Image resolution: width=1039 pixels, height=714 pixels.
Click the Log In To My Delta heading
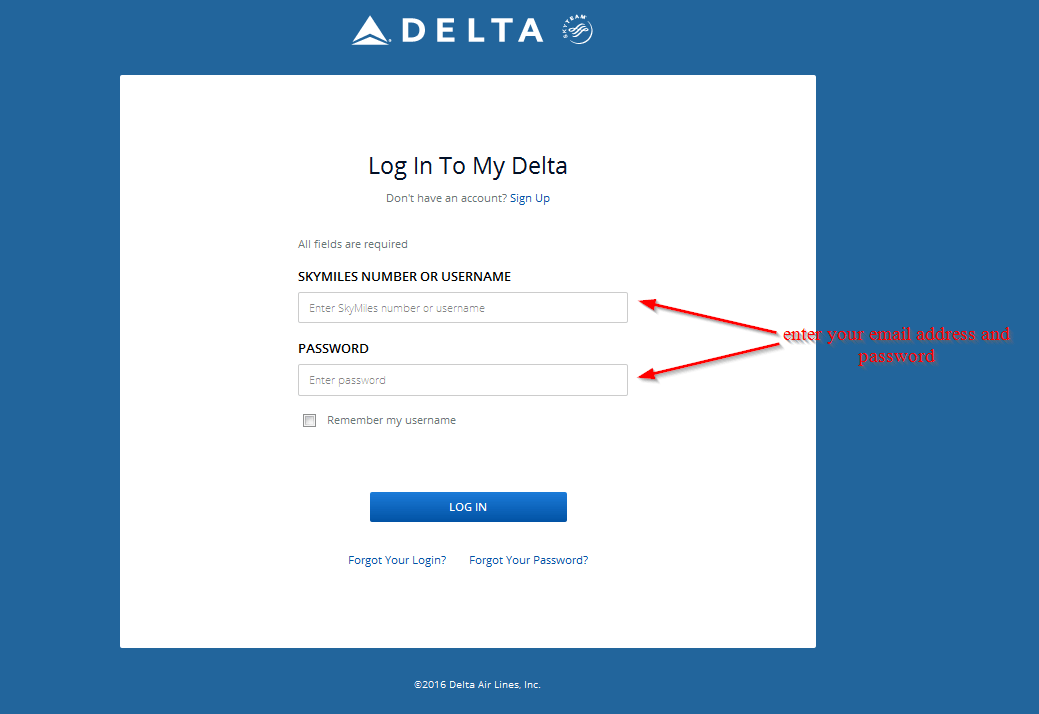pos(467,165)
